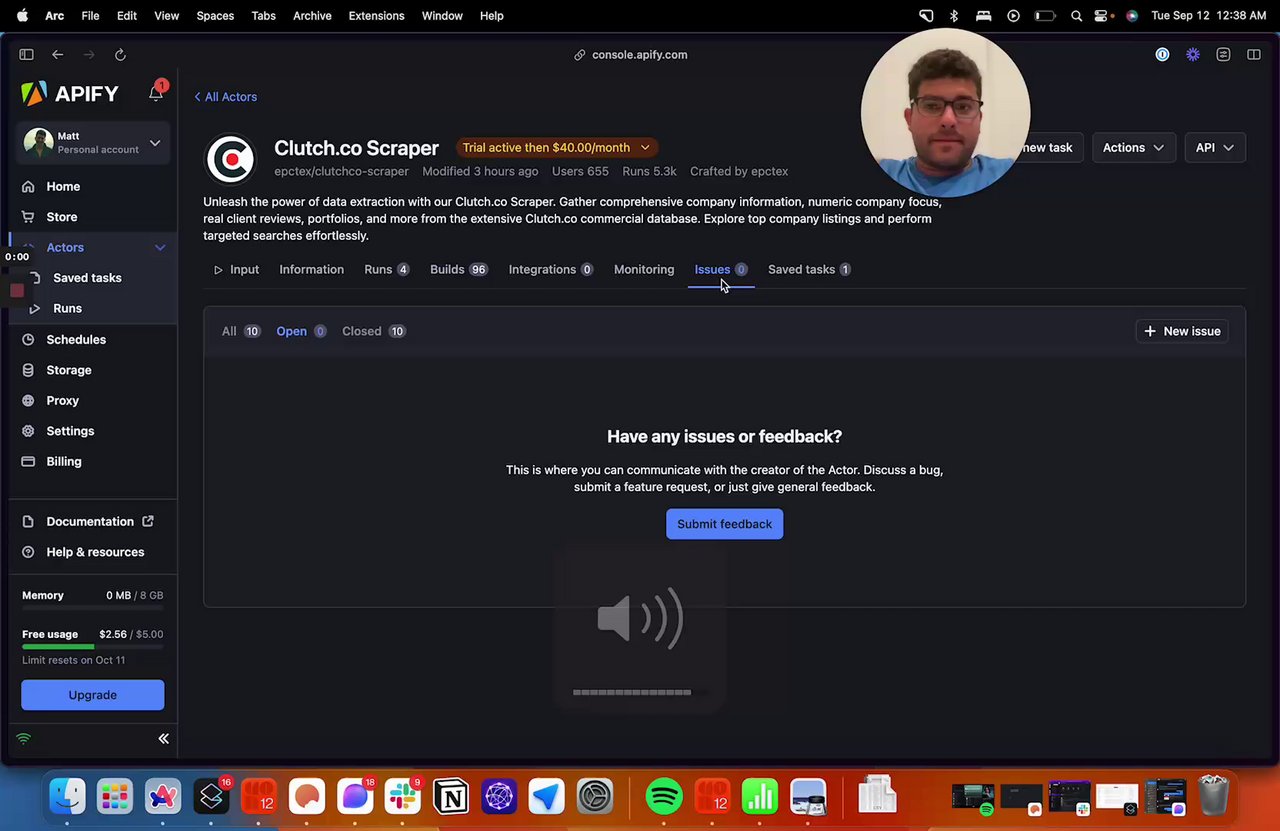Click the Clutch.co Scraper actor logo
The width and height of the screenshot is (1280, 831).
(230, 159)
